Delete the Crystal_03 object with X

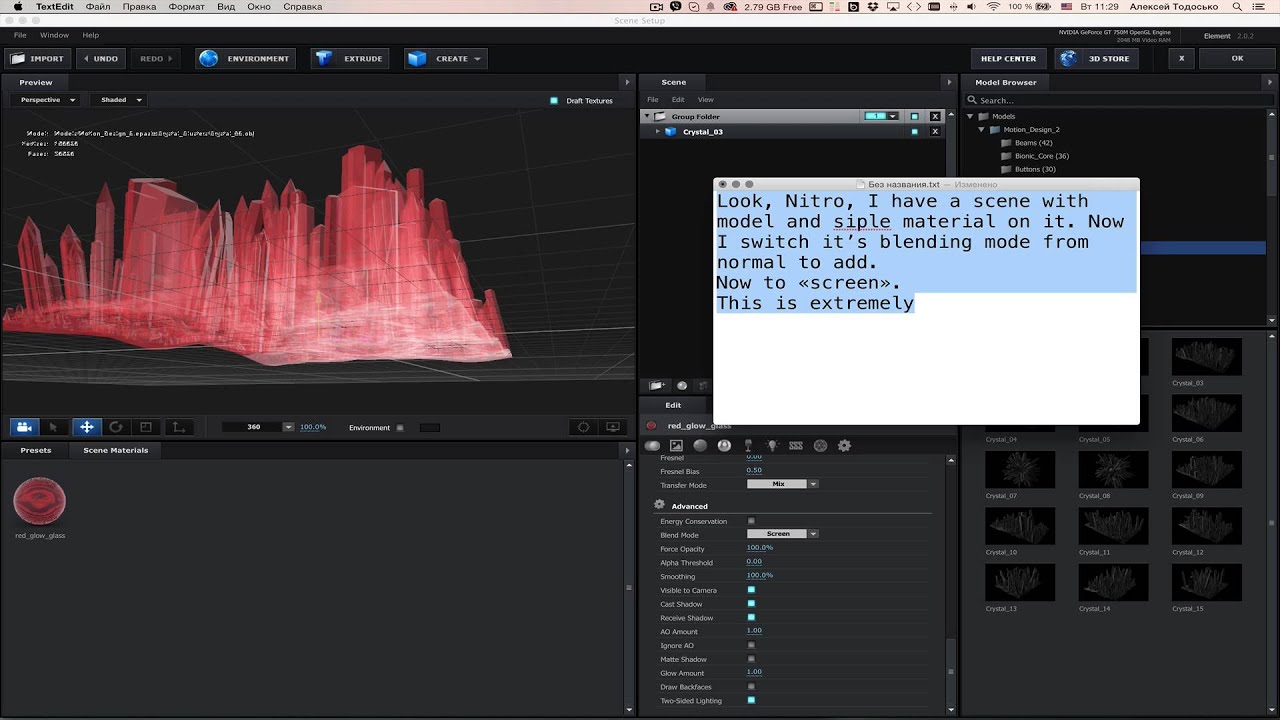[x=935, y=131]
